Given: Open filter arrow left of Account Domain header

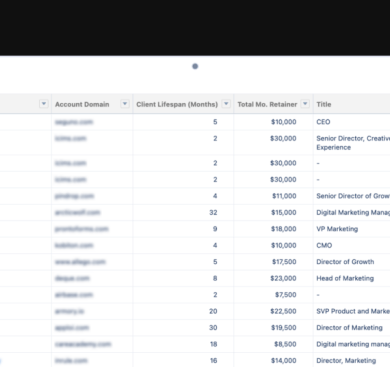Looking at the screenshot, I should point(44,104).
